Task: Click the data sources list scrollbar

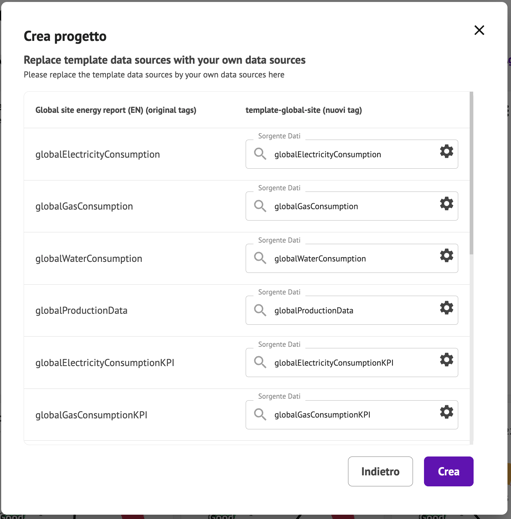Action: (471, 173)
